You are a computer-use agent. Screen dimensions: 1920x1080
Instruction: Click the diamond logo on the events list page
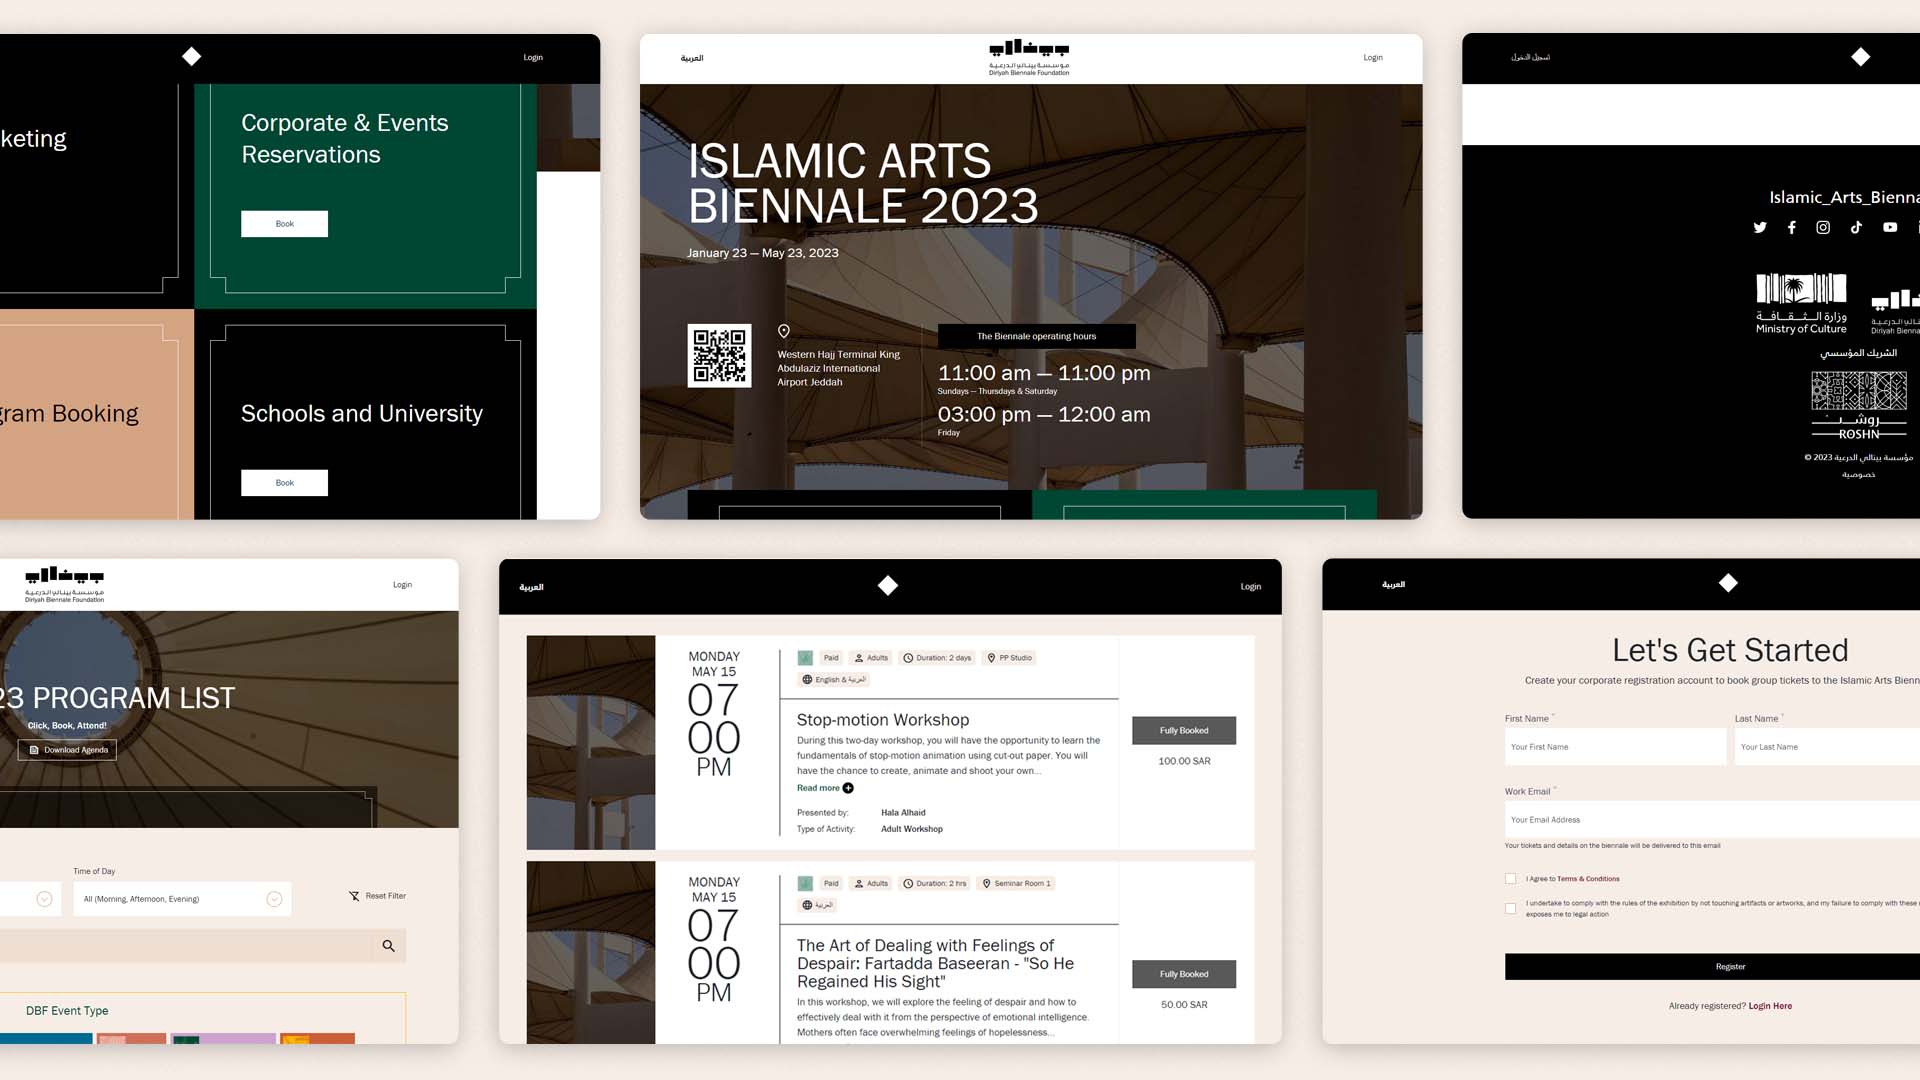tap(888, 586)
